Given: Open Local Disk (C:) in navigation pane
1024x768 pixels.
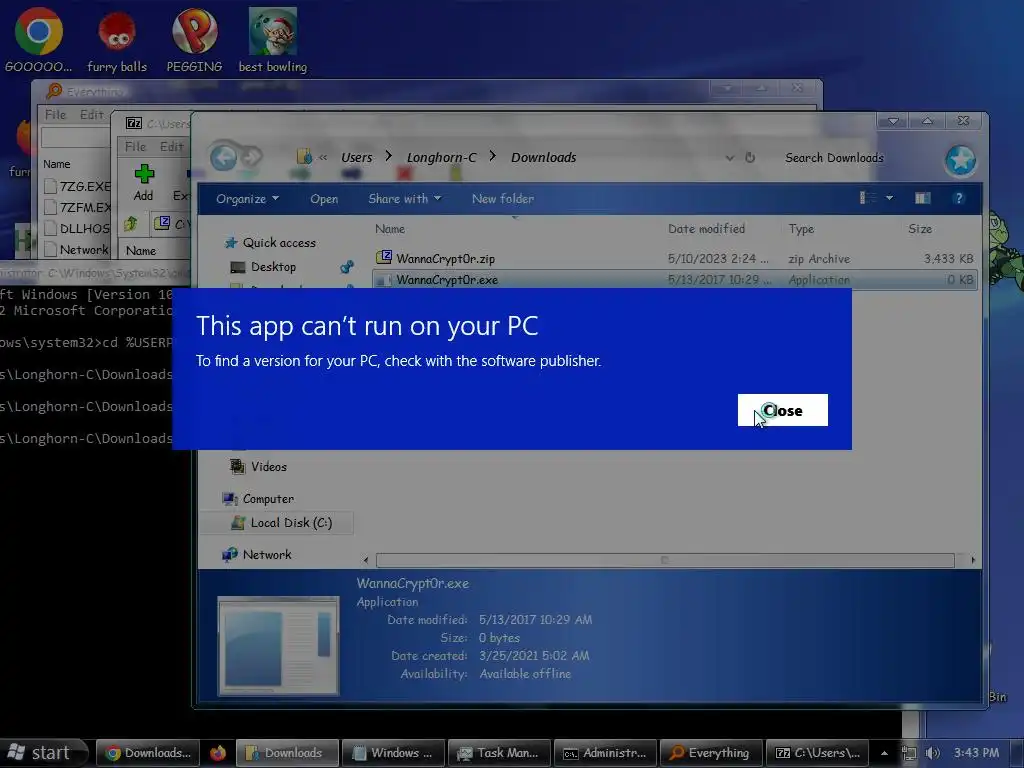Looking at the screenshot, I should 291,523.
